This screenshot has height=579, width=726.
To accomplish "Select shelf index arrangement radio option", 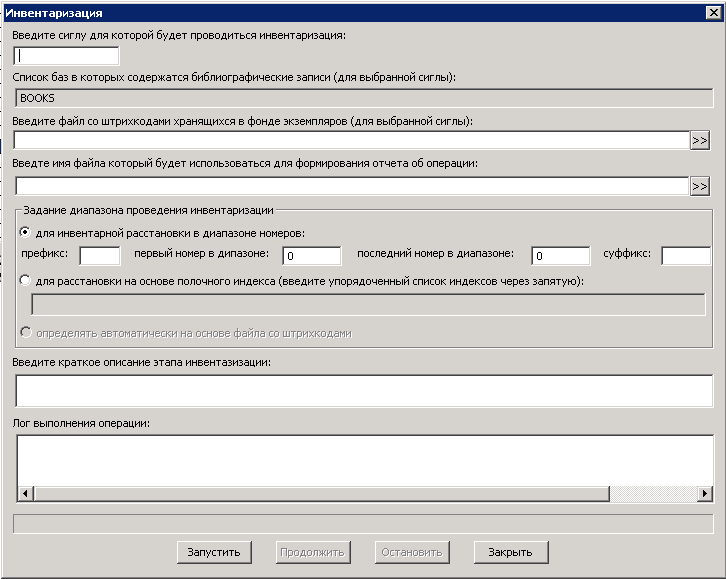I will tap(26, 281).
